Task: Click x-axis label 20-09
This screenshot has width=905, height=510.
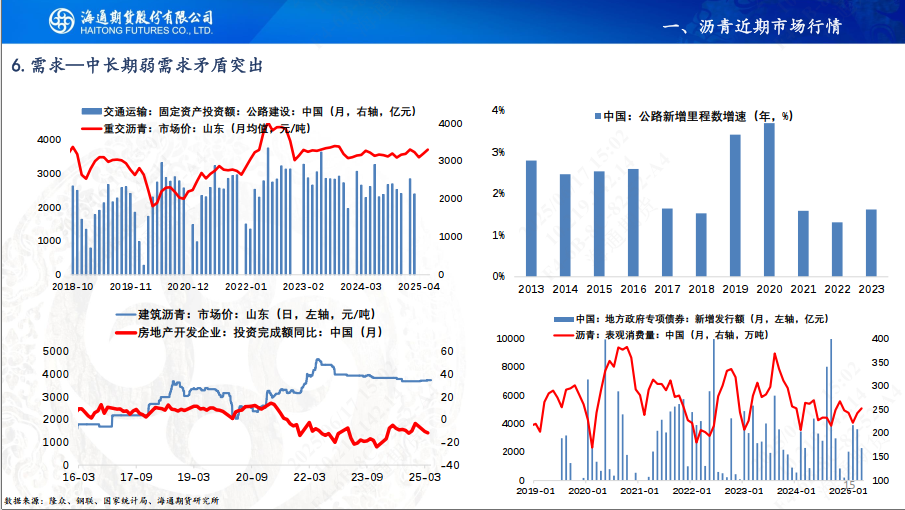Action: coord(252,478)
